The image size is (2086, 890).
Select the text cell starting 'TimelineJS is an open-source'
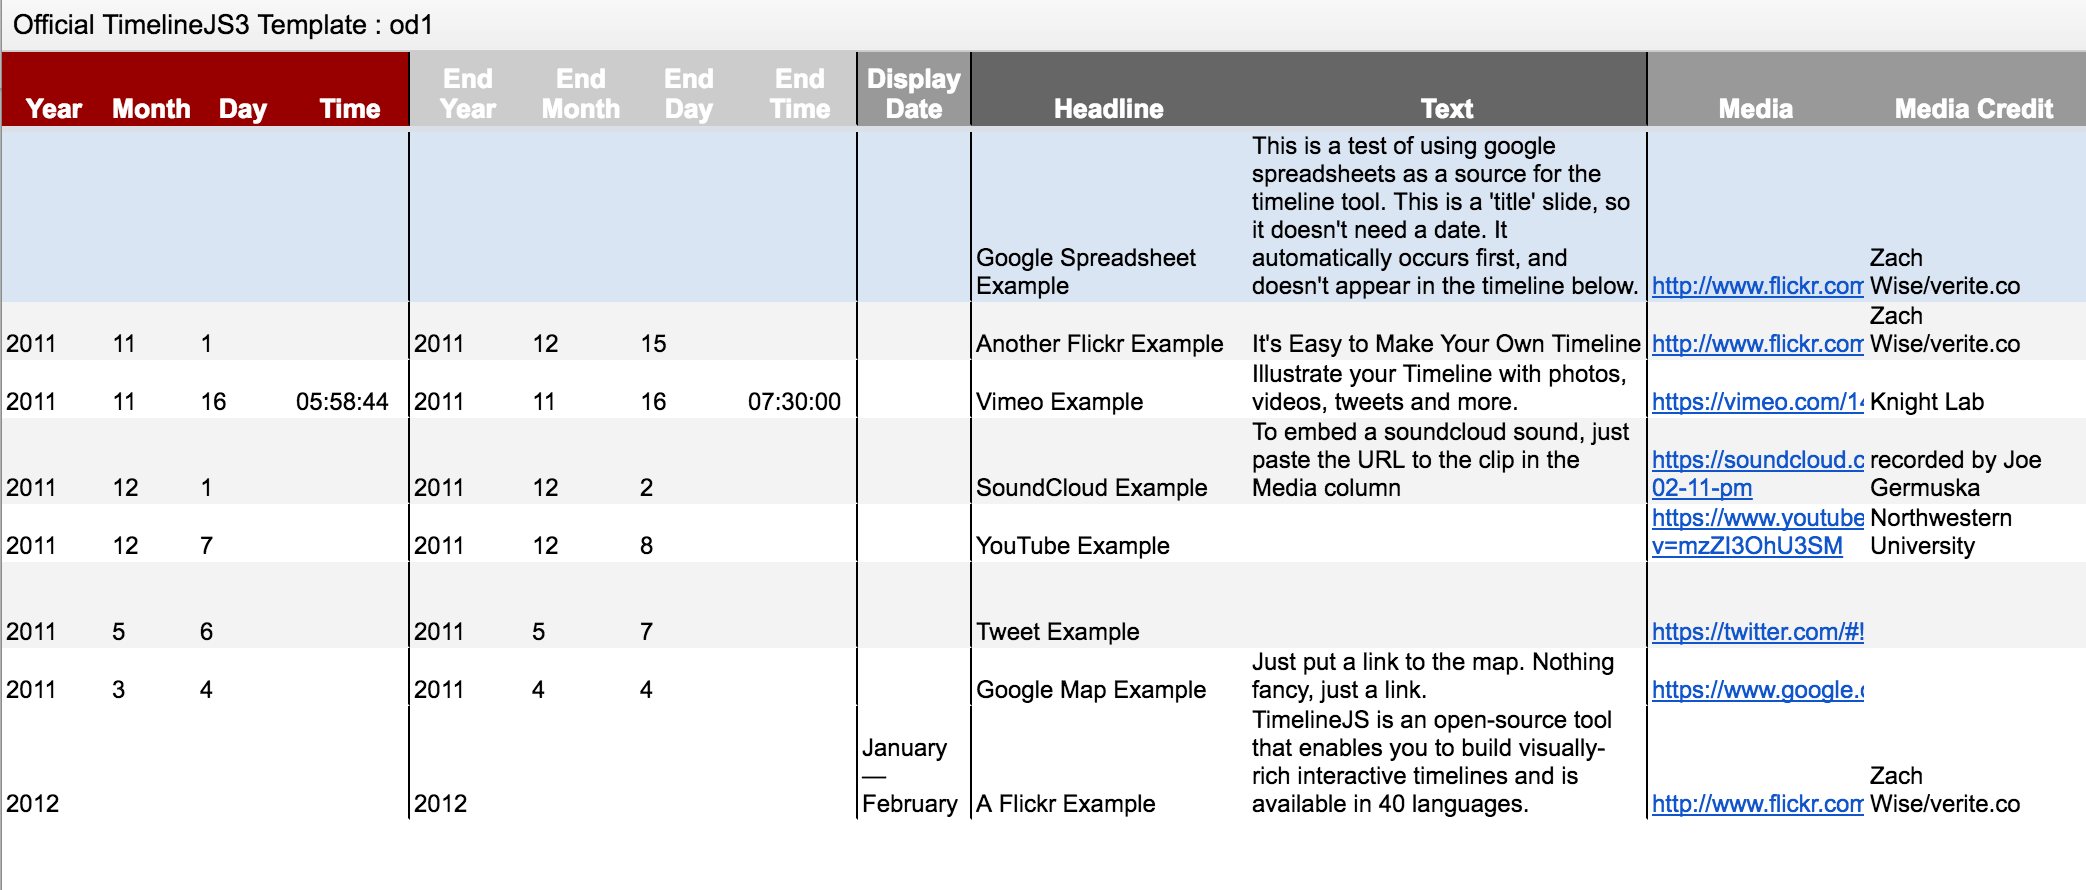click(x=1432, y=762)
